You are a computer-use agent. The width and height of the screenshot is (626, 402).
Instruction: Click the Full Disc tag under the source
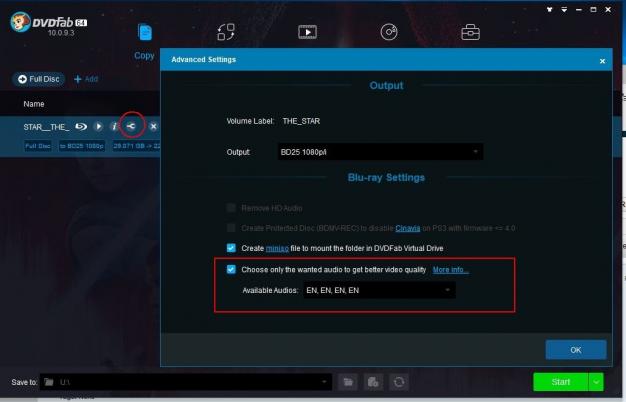pos(38,146)
